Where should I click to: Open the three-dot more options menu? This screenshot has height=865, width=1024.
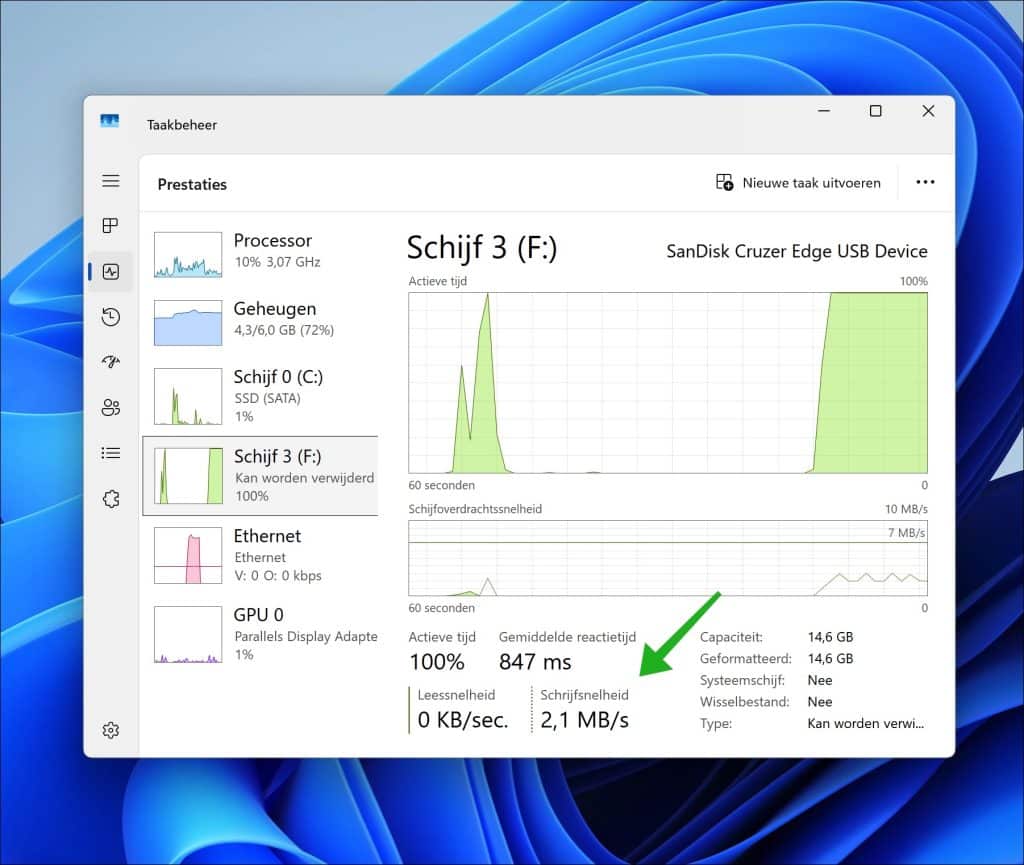(x=925, y=183)
